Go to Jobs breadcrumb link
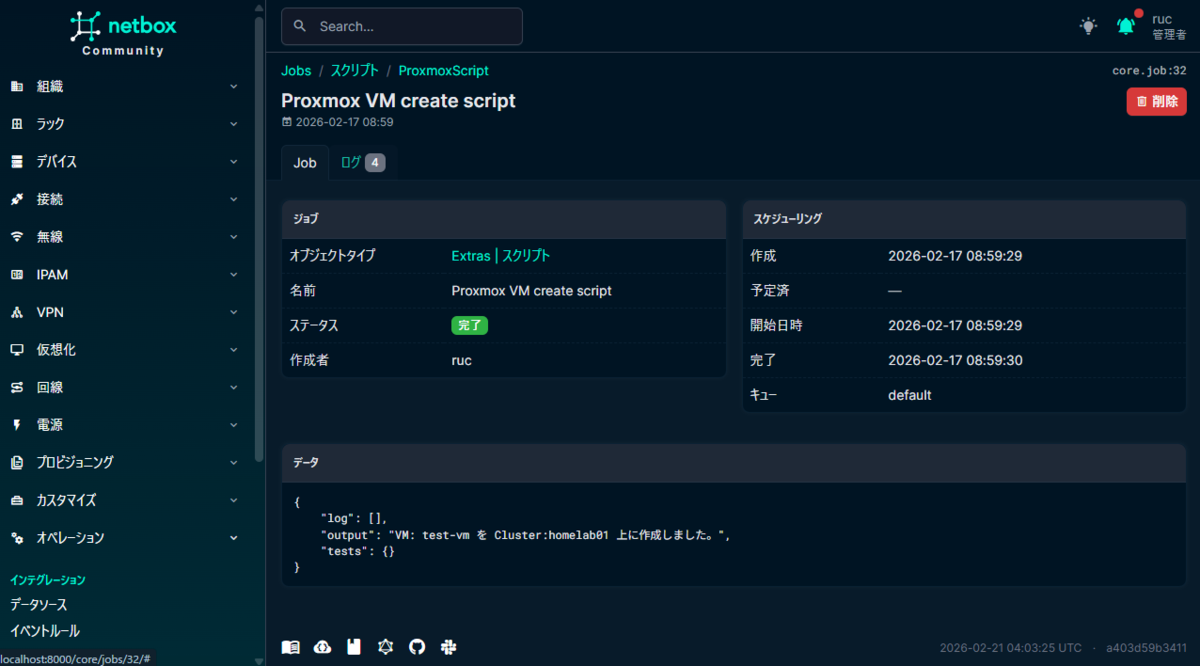Image resolution: width=1200 pixels, height=666 pixels. pos(296,71)
